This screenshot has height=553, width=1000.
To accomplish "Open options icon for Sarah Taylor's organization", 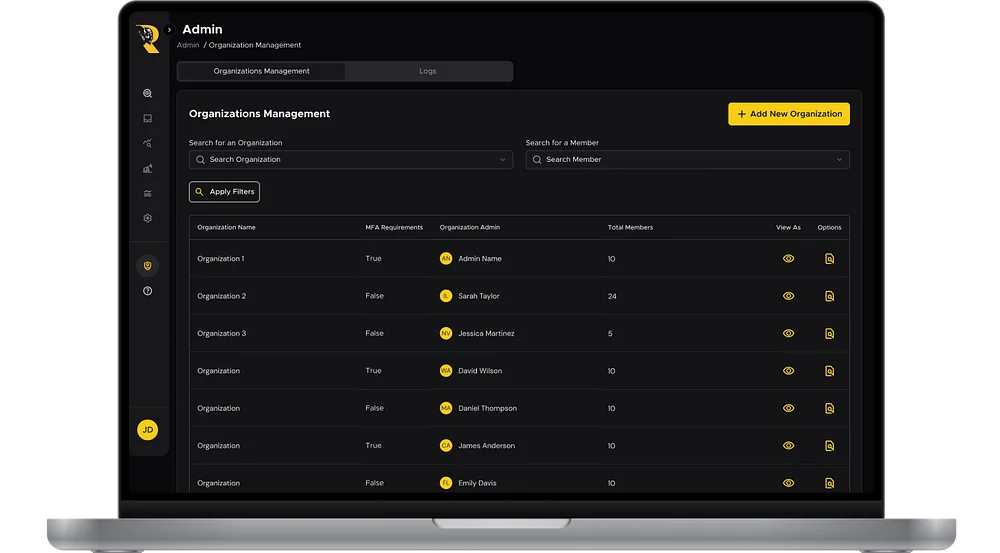I will (829, 296).
